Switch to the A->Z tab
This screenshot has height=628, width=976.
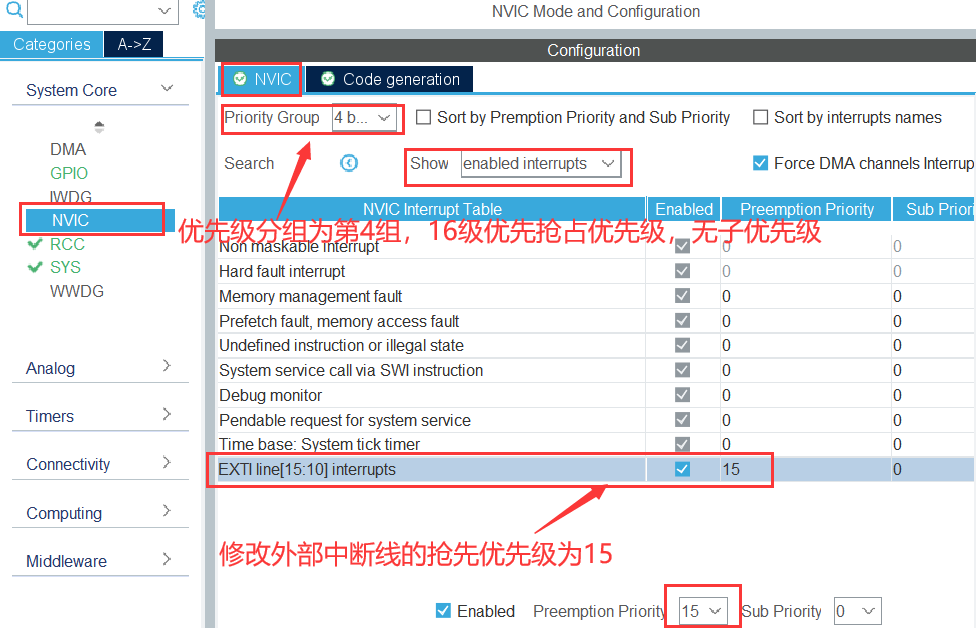pyautogui.click(x=133, y=44)
